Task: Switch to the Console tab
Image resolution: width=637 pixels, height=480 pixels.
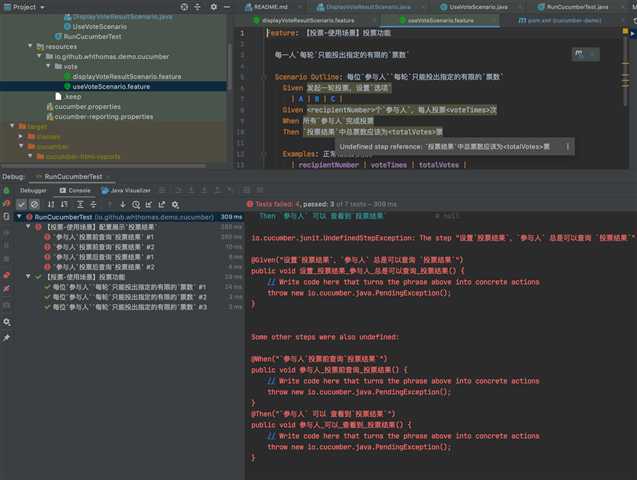Action: pyautogui.click(x=77, y=189)
